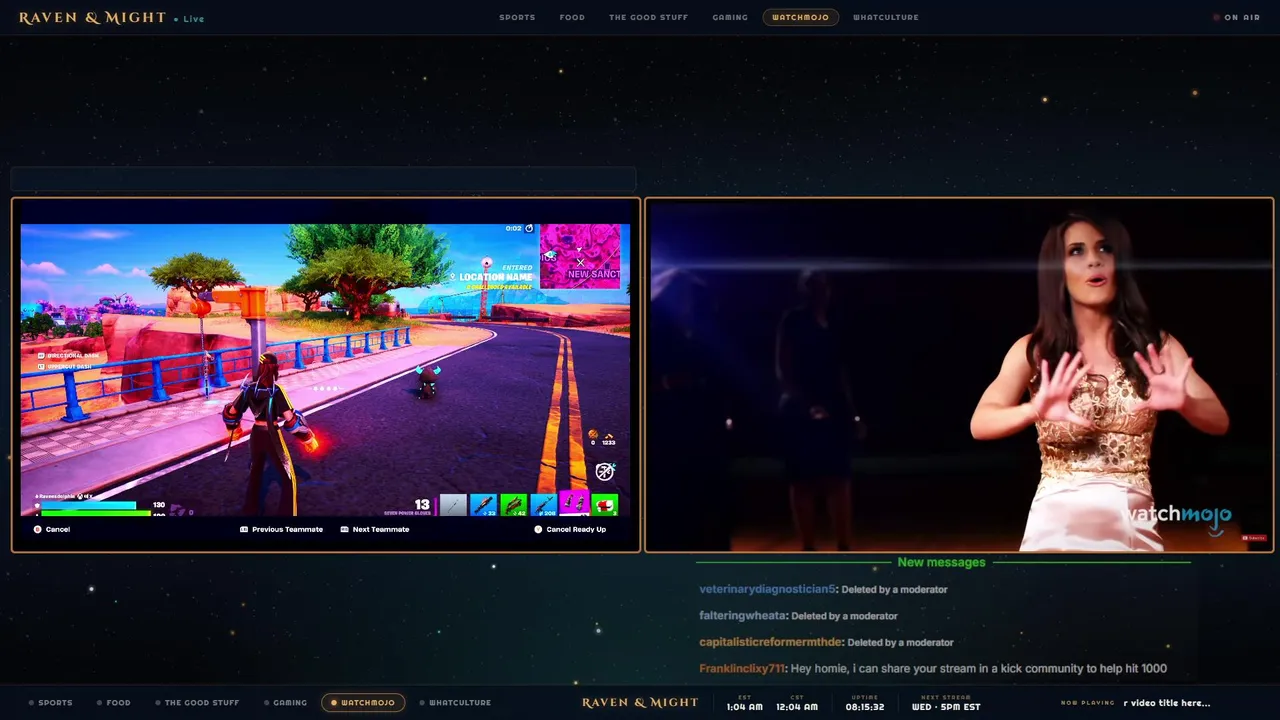Click the elimination count 13 in game
1280x720 pixels.
pyautogui.click(x=422, y=504)
